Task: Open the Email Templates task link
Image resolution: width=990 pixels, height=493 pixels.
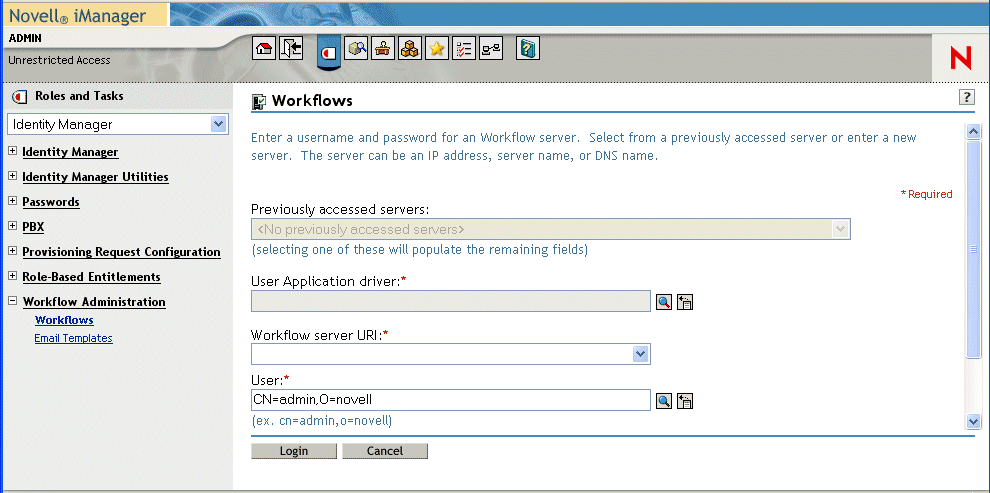Action: [x=73, y=338]
